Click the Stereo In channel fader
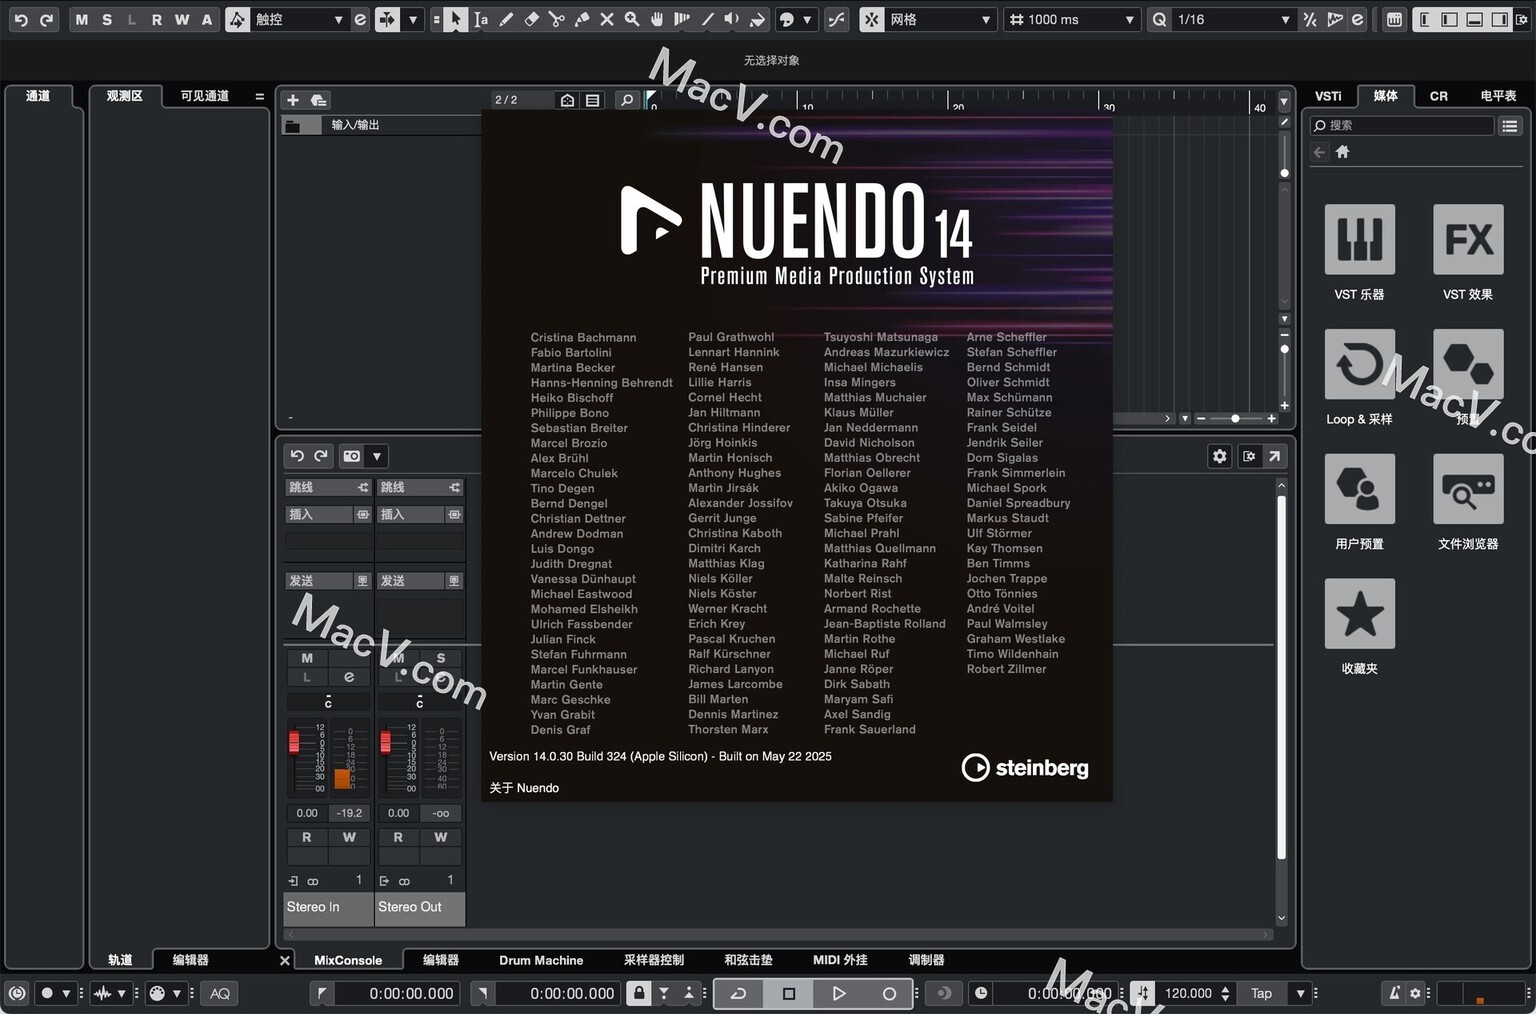 [x=294, y=743]
